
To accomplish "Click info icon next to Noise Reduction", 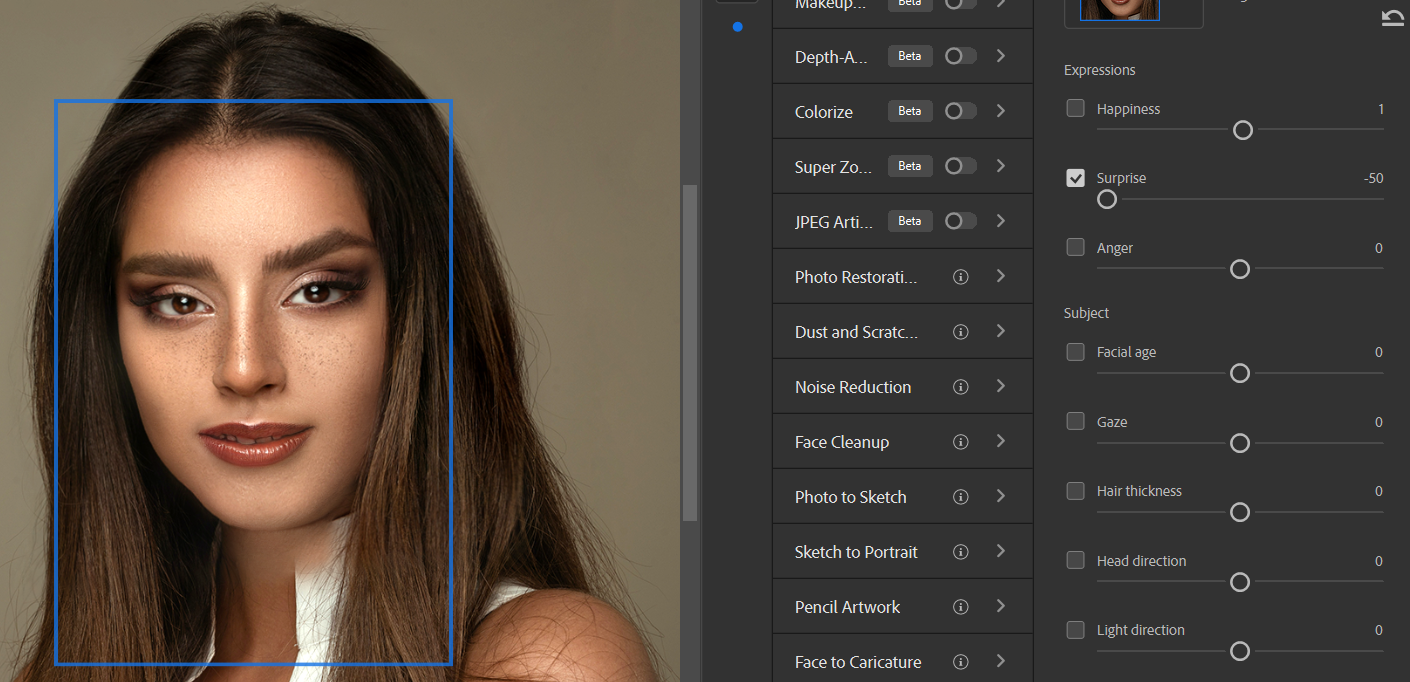I will 961,387.
